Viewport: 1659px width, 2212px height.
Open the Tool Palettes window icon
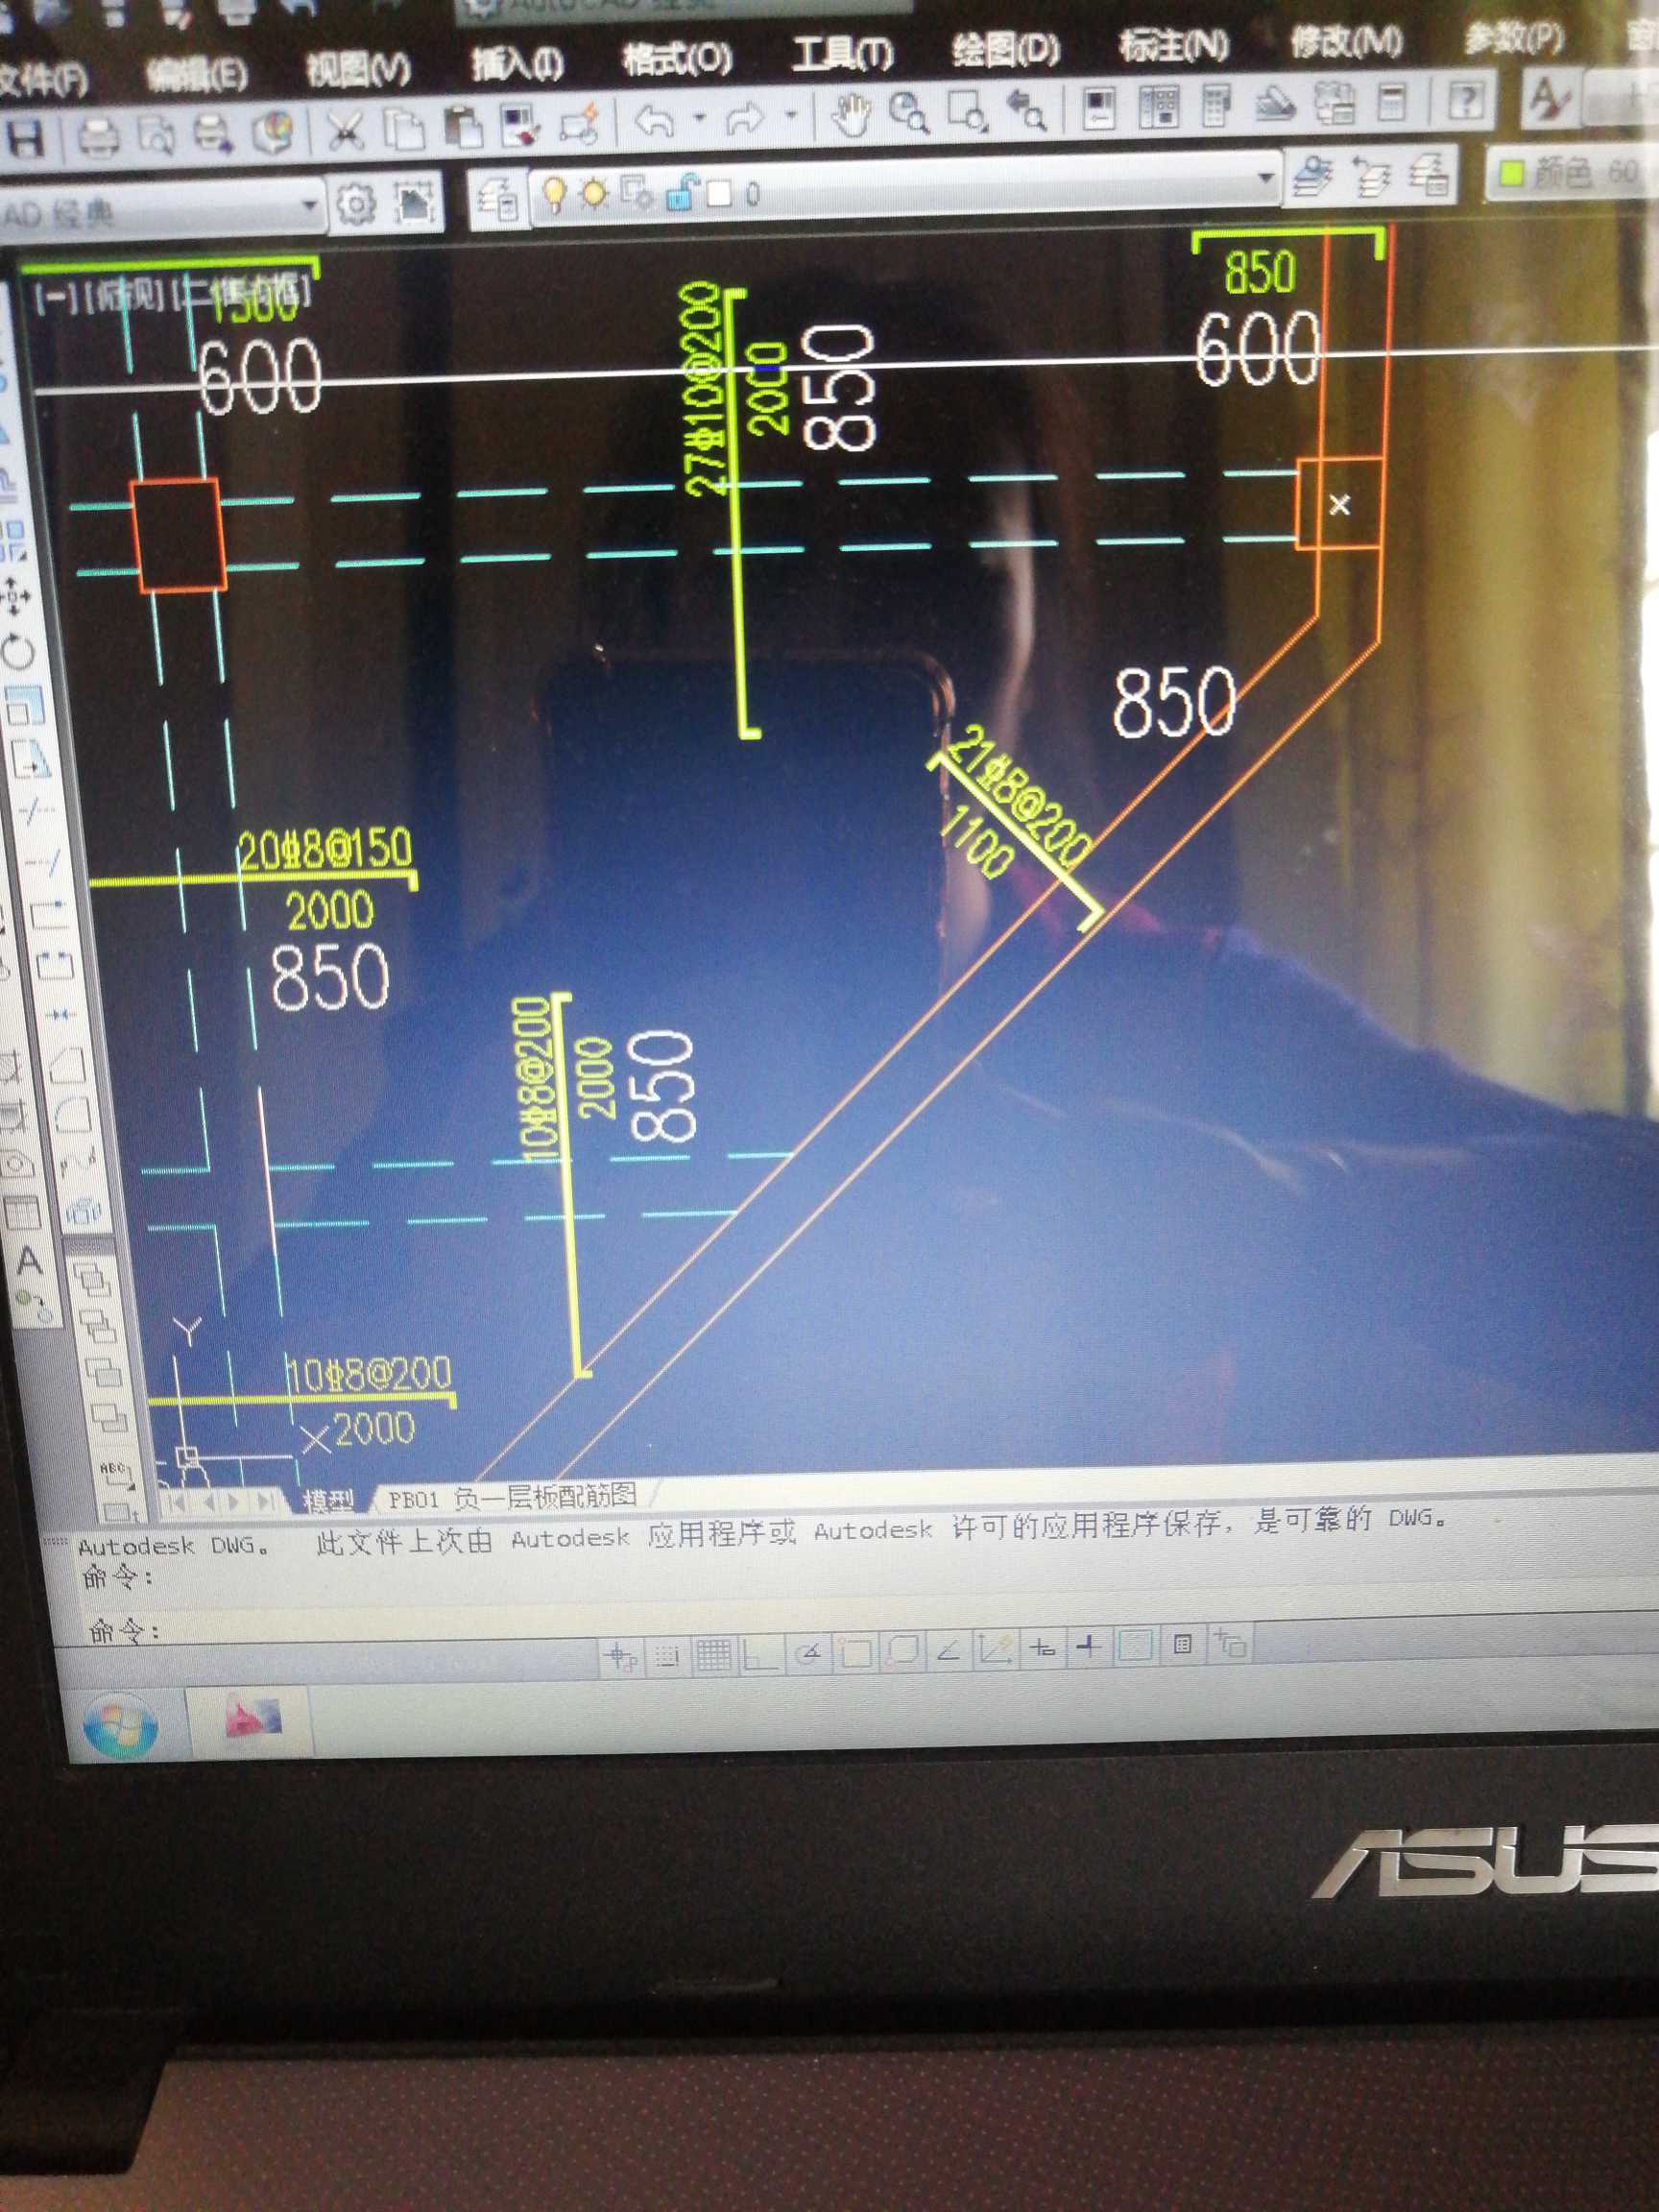click(1216, 106)
